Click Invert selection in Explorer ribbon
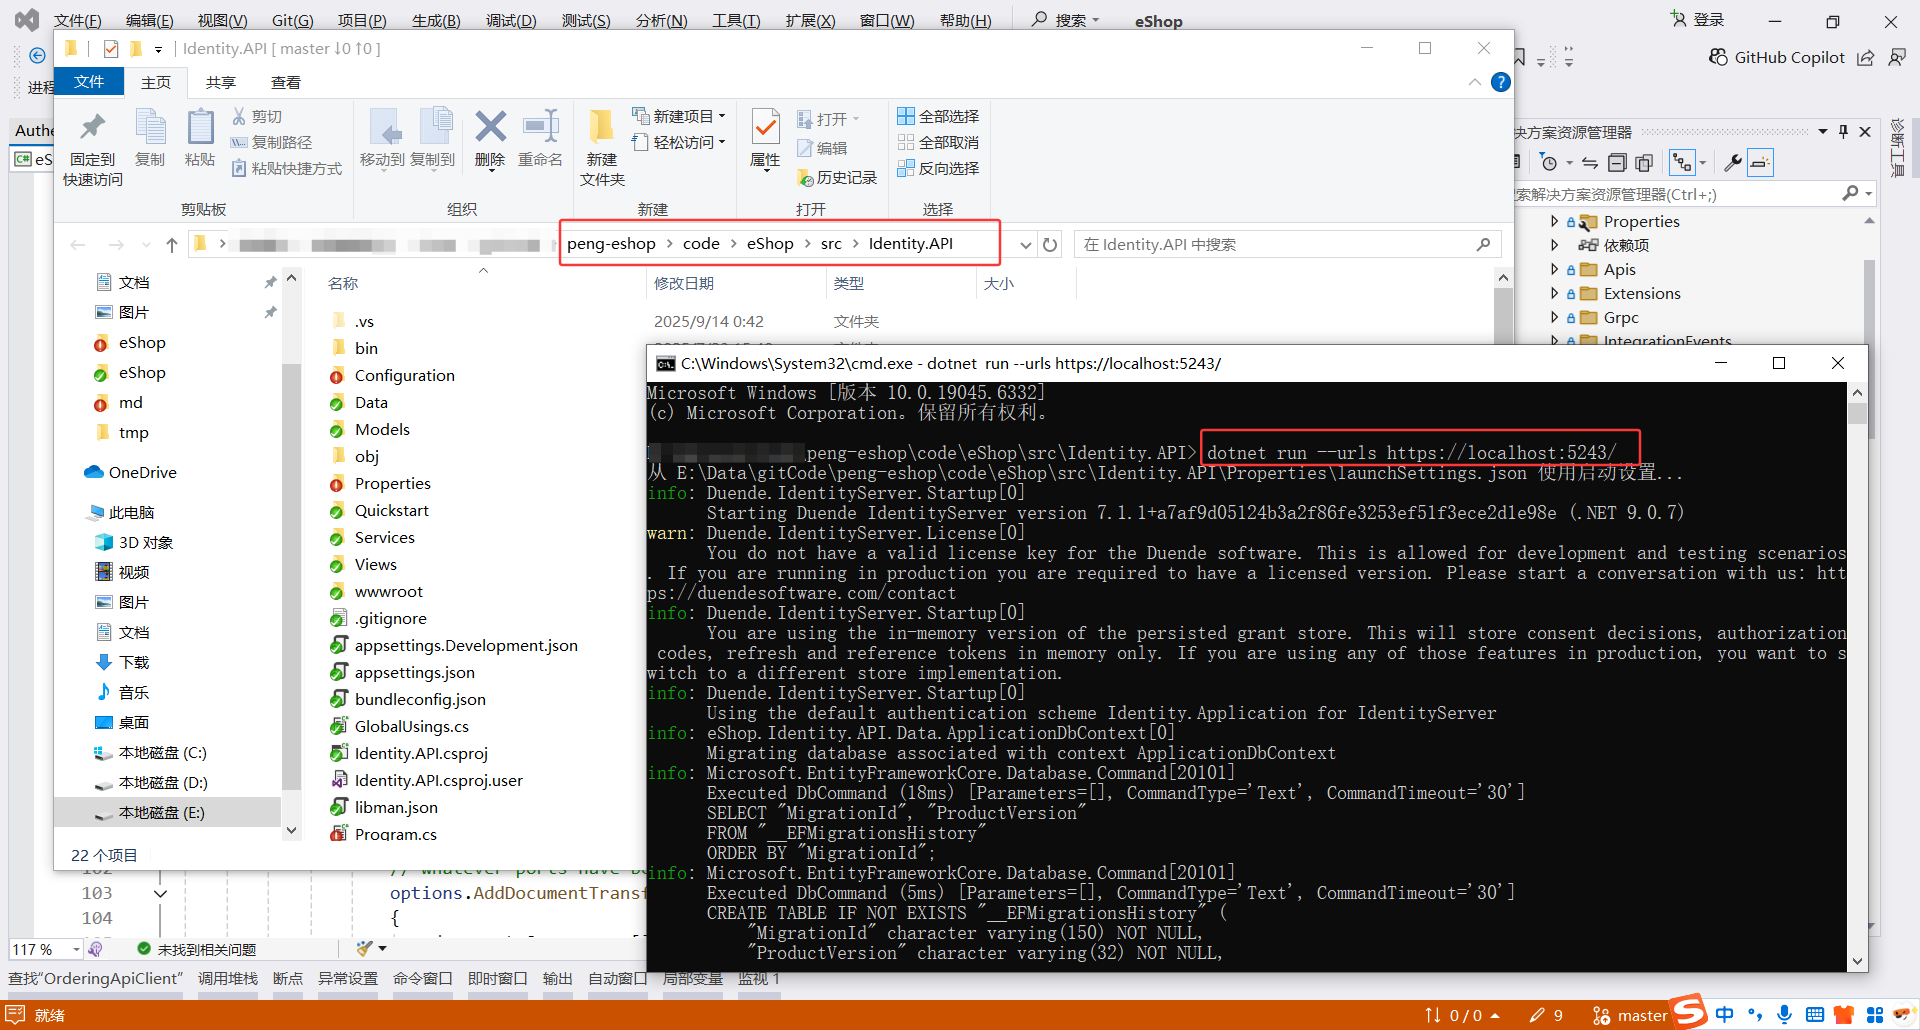The width and height of the screenshot is (1920, 1030). [x=938, y=169]
